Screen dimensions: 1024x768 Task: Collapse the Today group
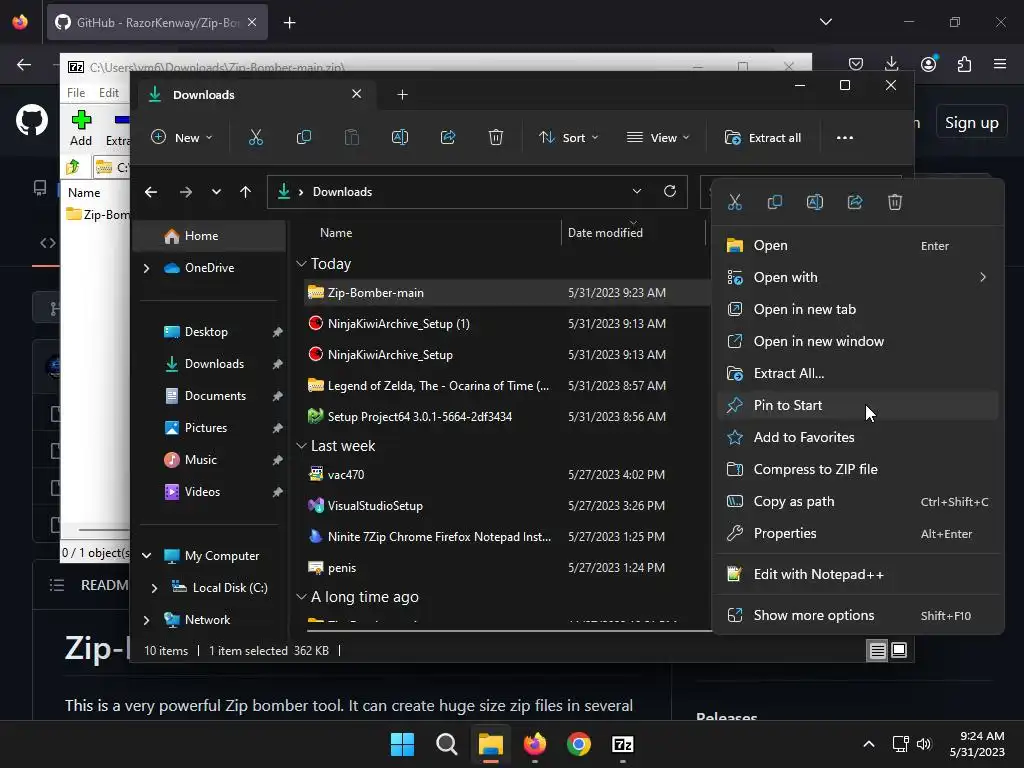(x=301, y=264)
